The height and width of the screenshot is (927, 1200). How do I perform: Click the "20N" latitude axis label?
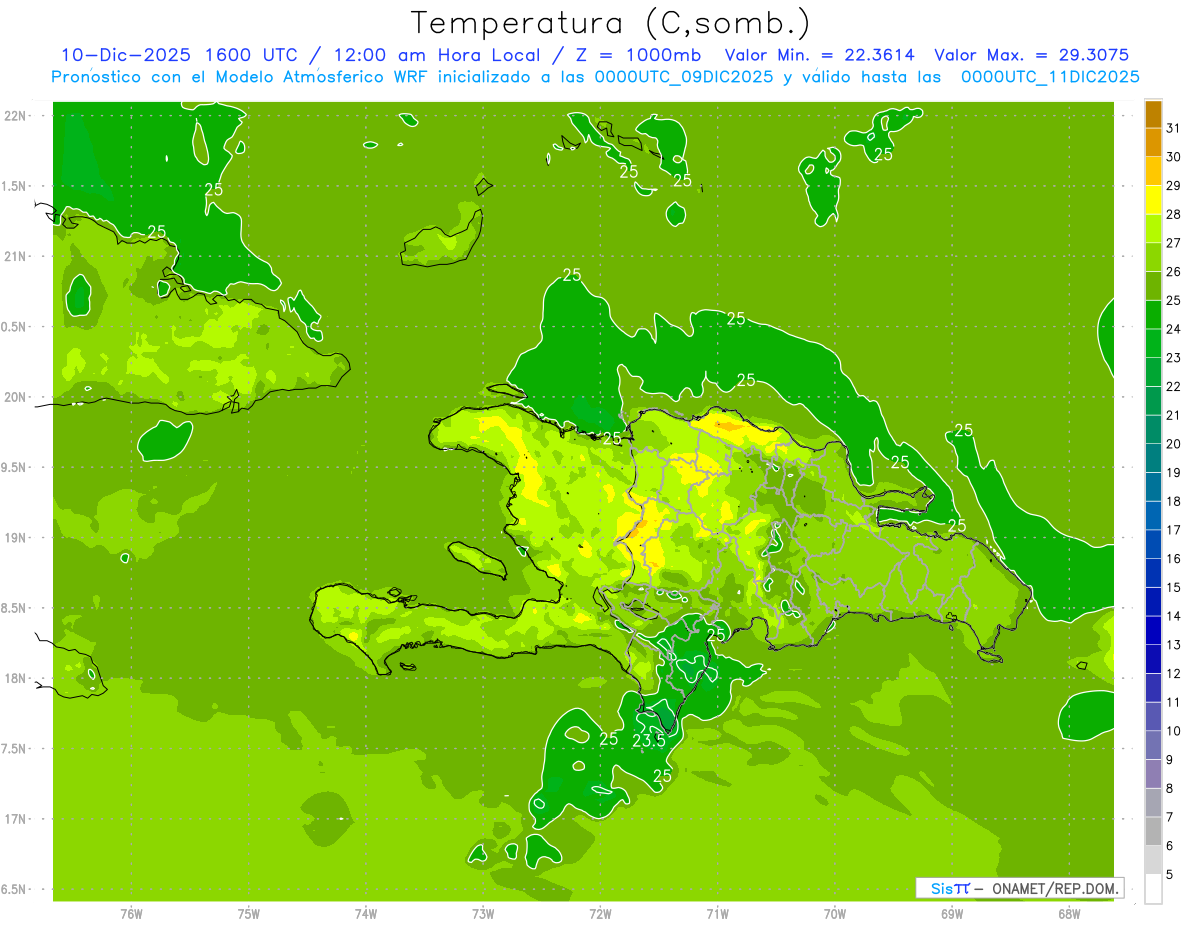[x=16, y=397]
